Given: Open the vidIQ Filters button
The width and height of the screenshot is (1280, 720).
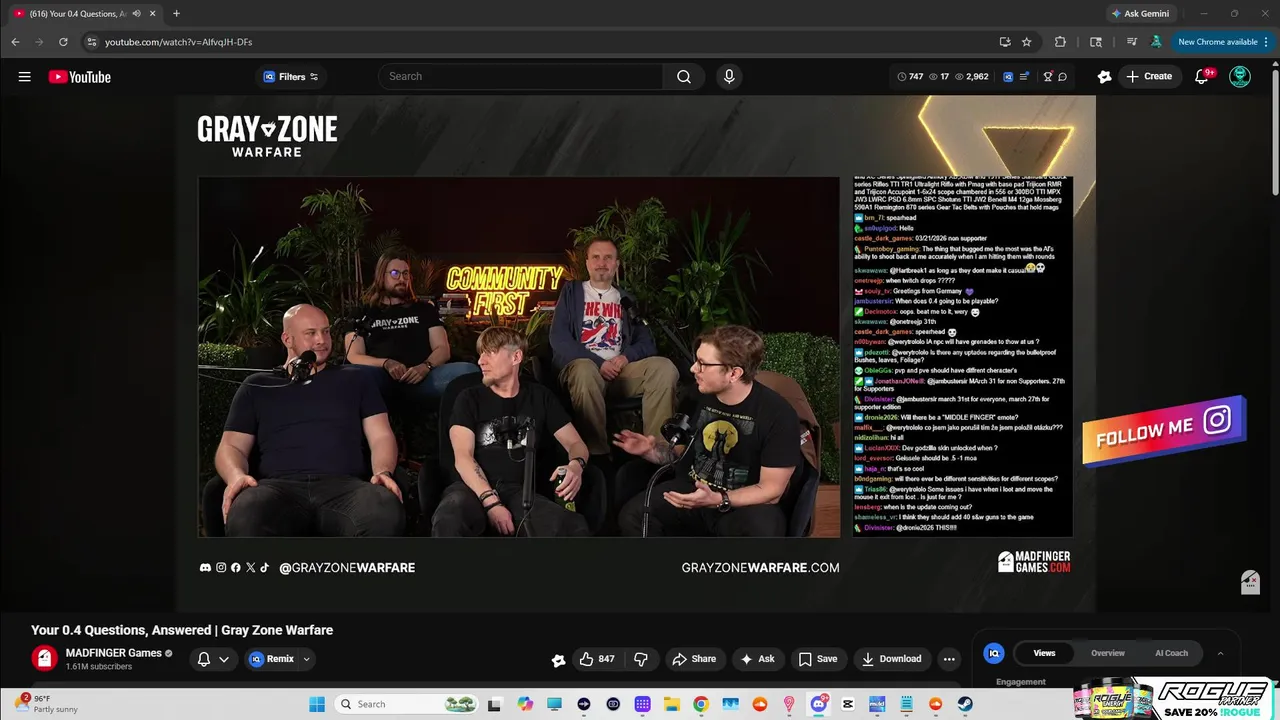Looking at the screenshot, I should coord(290,77).
